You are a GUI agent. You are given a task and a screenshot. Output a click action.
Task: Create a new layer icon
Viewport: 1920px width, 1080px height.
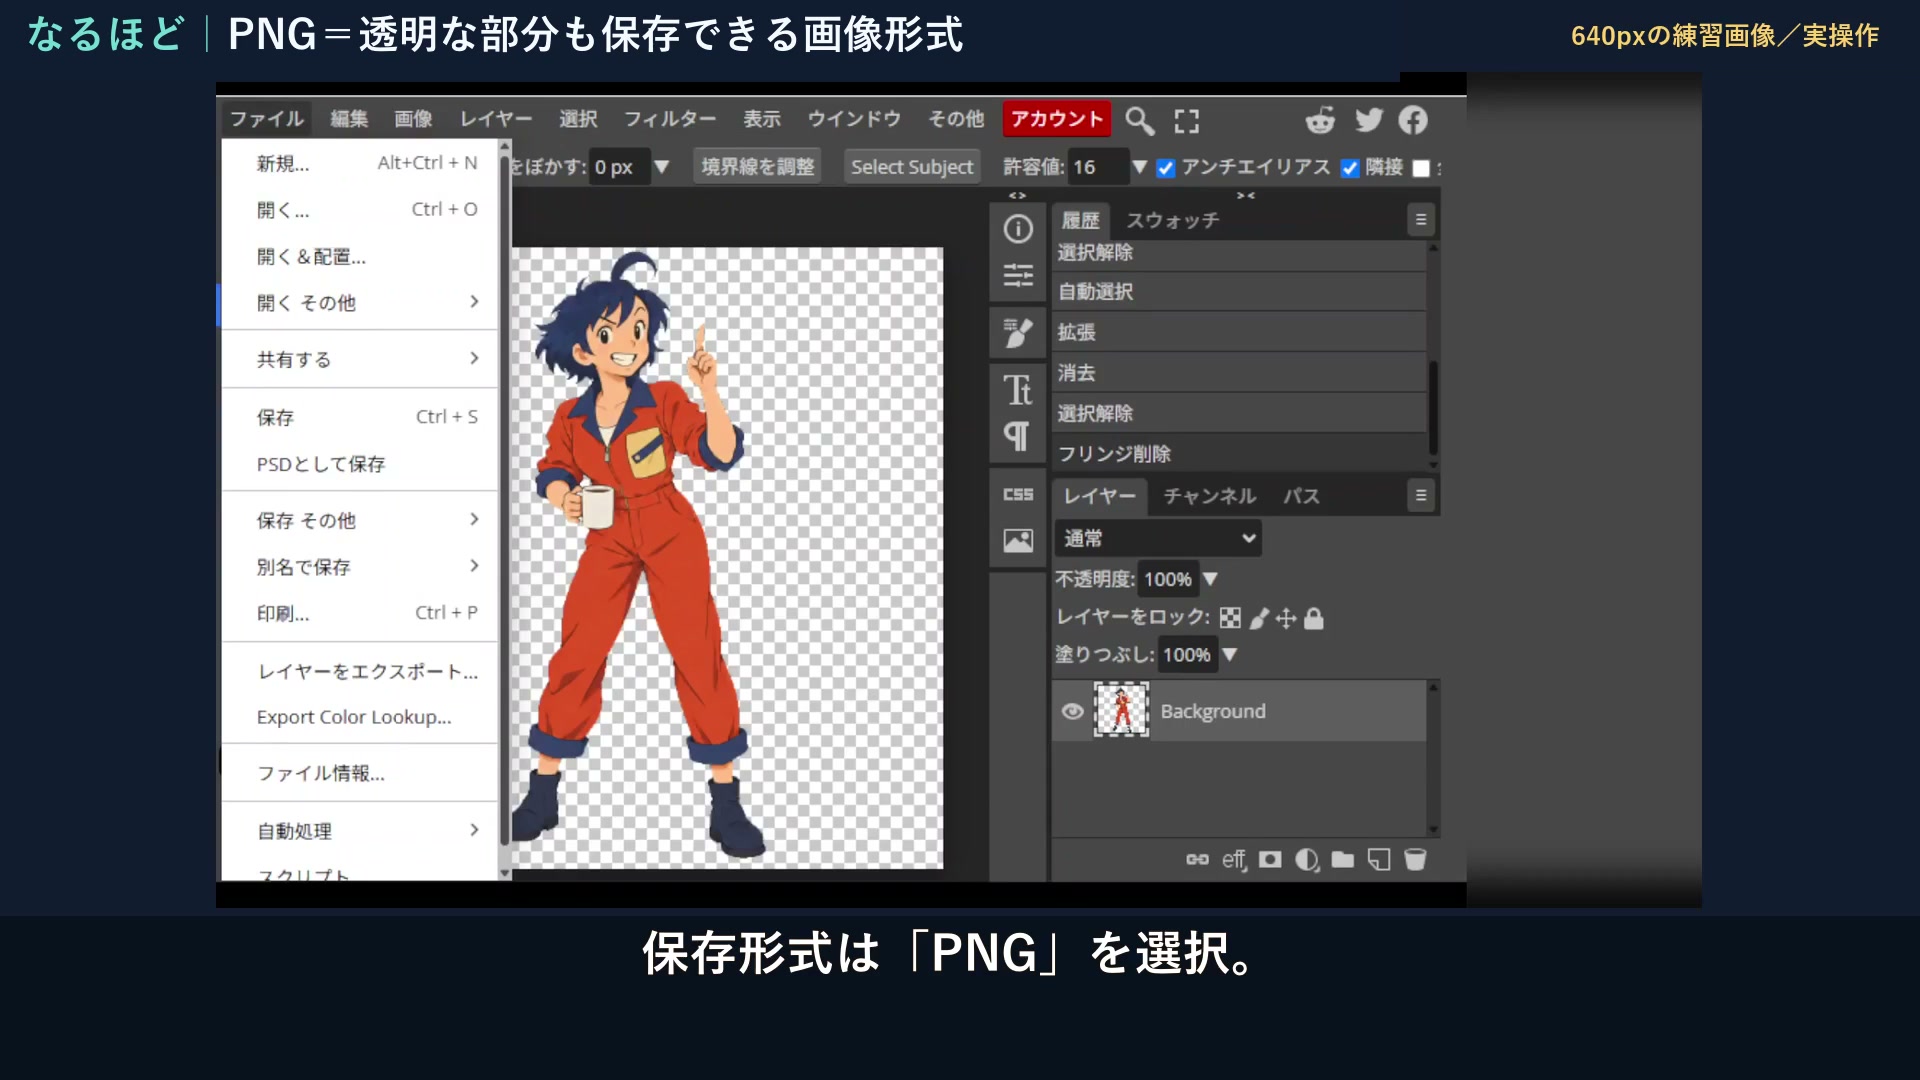(1379, 859)
